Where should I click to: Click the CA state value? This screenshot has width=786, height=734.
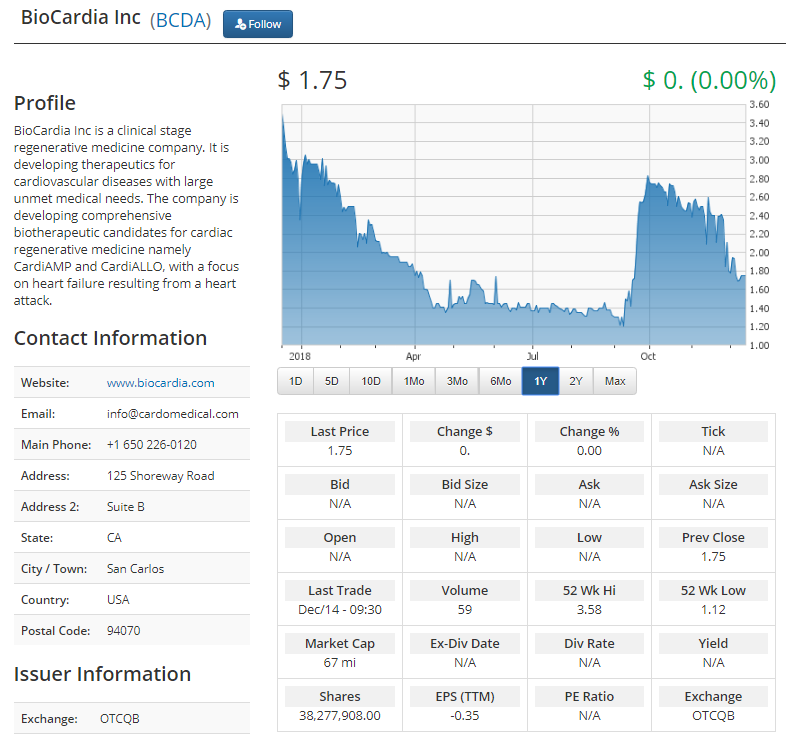click(114, 538)
